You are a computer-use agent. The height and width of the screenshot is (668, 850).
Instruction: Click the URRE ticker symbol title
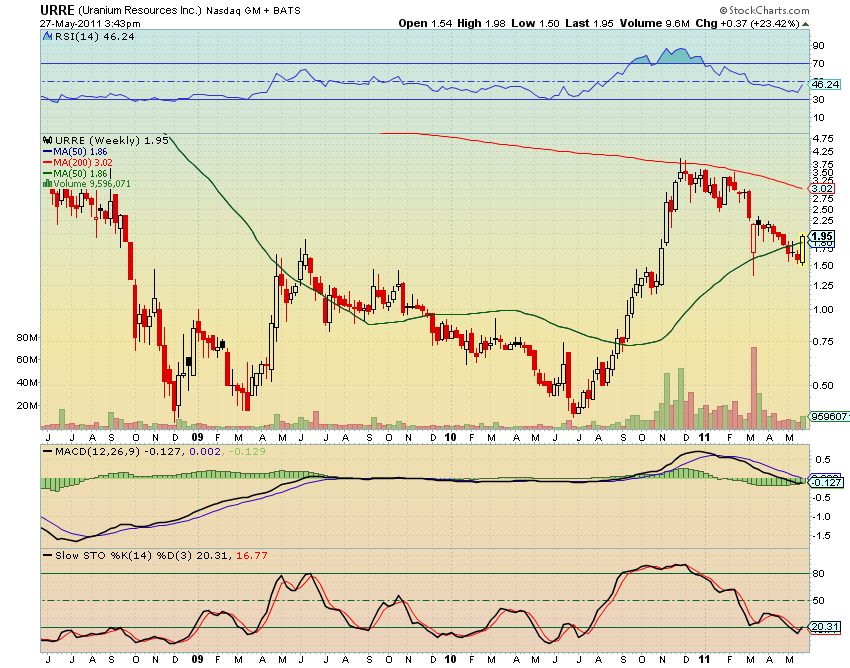57,10
